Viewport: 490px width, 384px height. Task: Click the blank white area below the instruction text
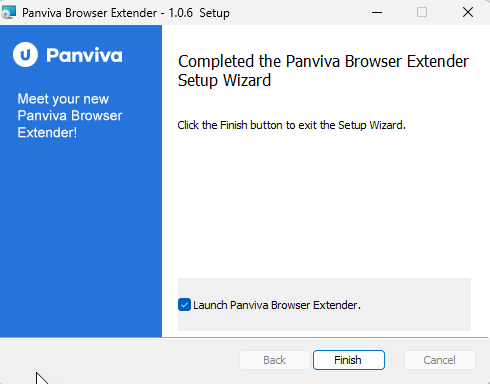tap(323, 203)
